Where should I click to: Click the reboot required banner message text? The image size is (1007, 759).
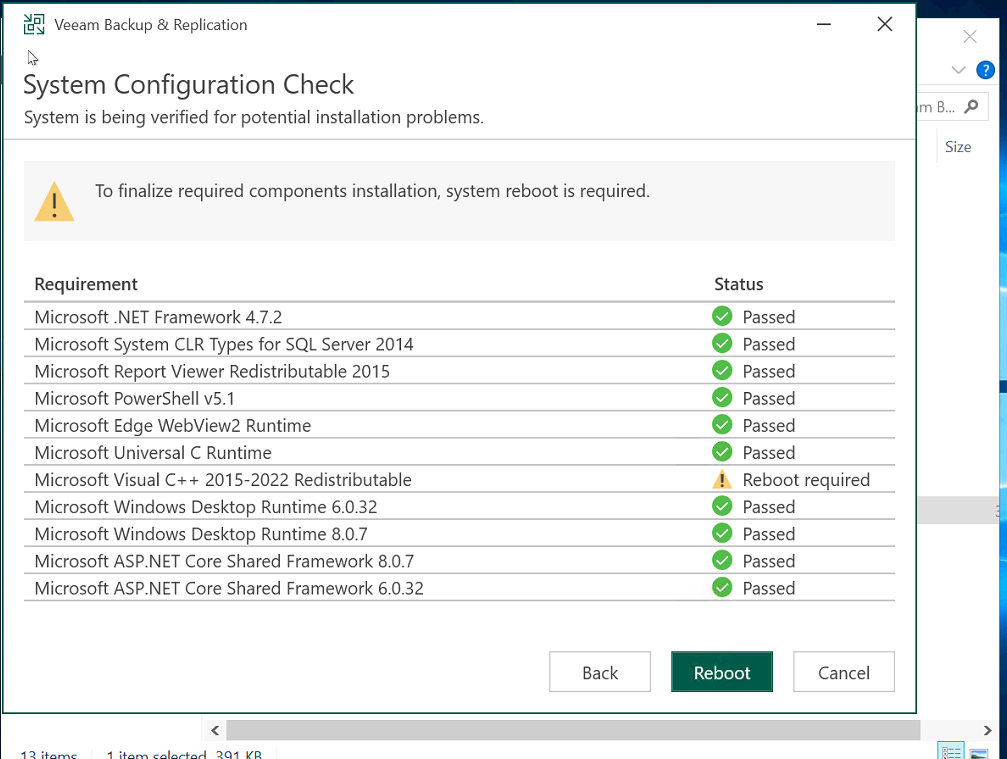pyautogui.click(x=372, y=191)
